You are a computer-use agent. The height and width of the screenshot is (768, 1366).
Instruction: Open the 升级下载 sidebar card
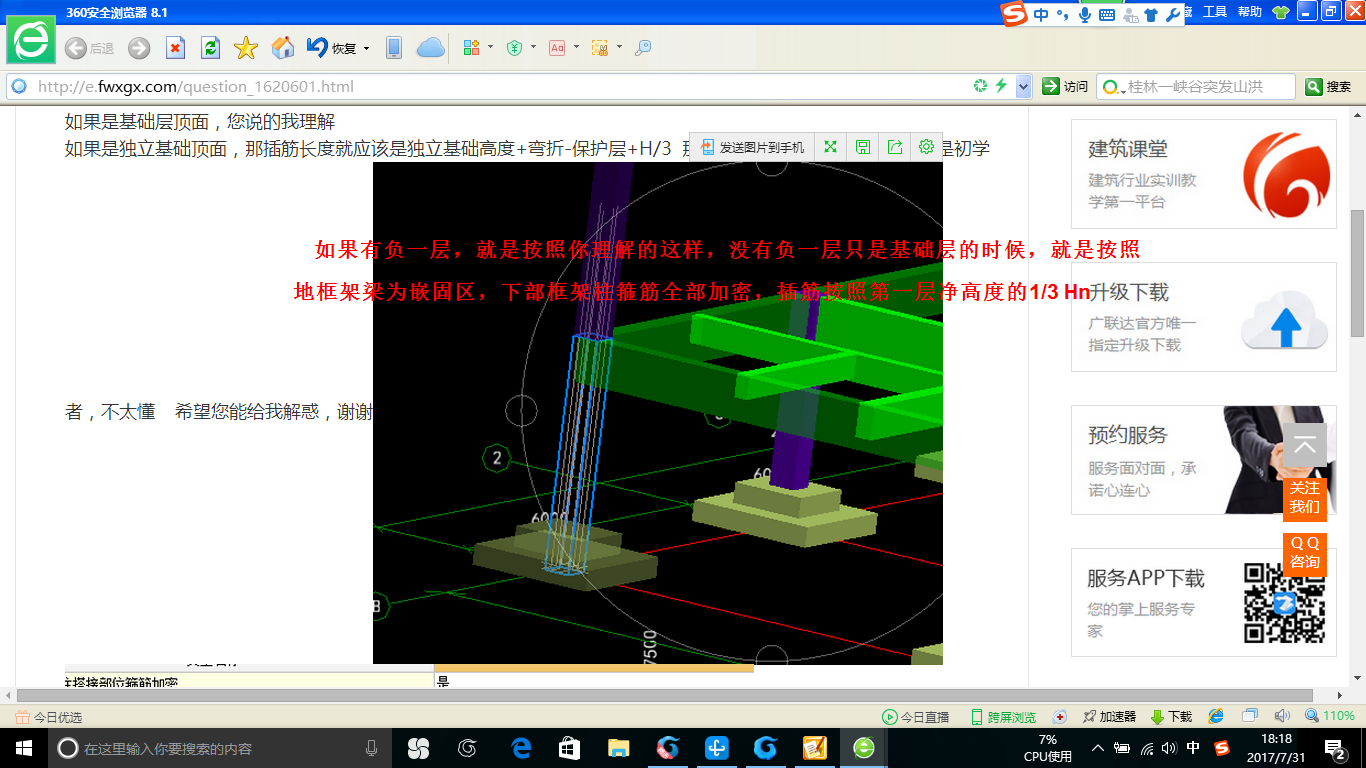(1203, 317)
